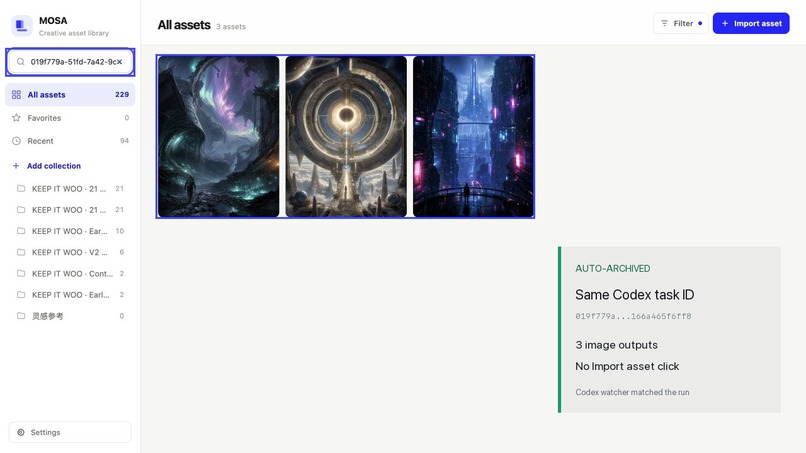Click the MOSA app logo icon
The width and height of the screenshot is (806, 453).
(x=22, y=25)
